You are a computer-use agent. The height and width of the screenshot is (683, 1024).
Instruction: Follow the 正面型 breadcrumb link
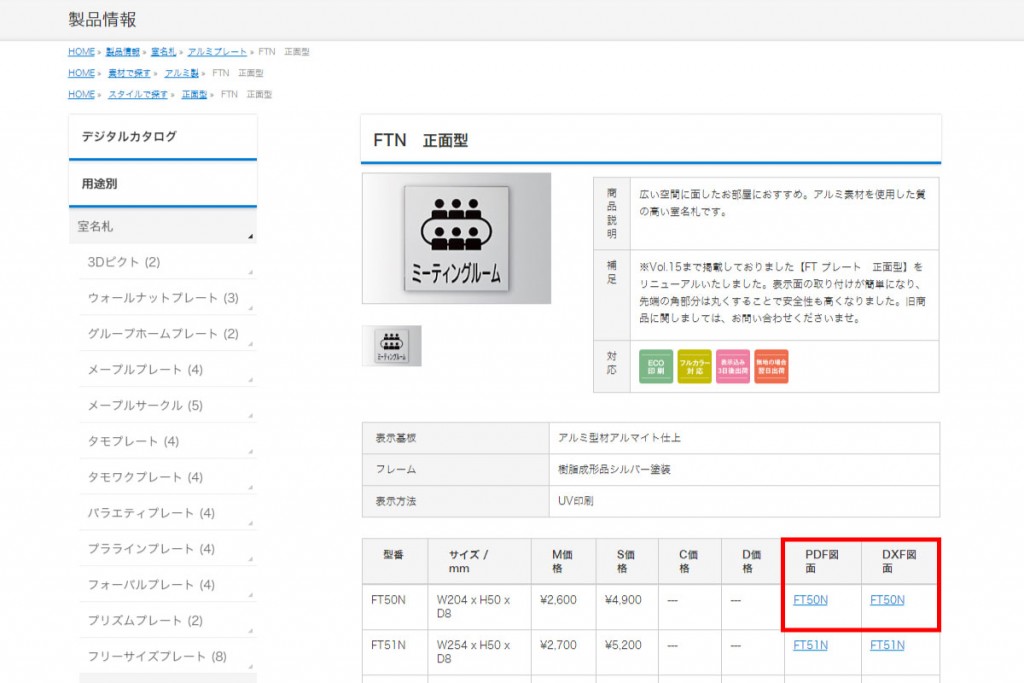(x=194, y=95)
